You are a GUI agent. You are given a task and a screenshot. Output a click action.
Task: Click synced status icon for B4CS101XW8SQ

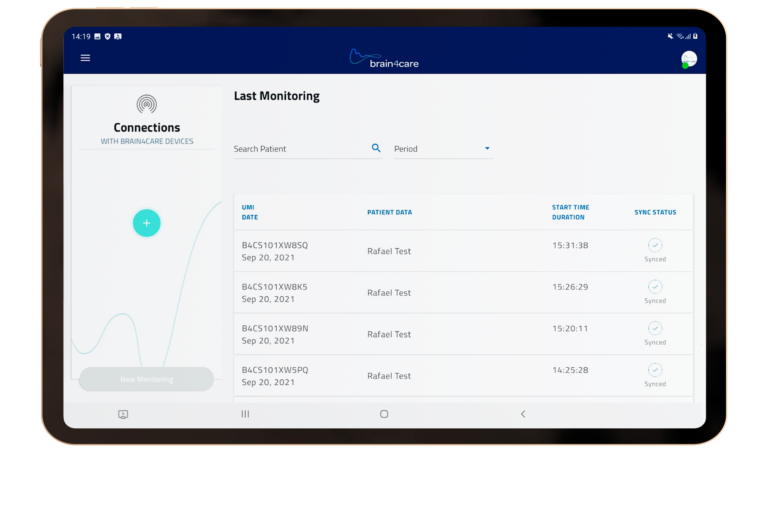pos(655,245)
